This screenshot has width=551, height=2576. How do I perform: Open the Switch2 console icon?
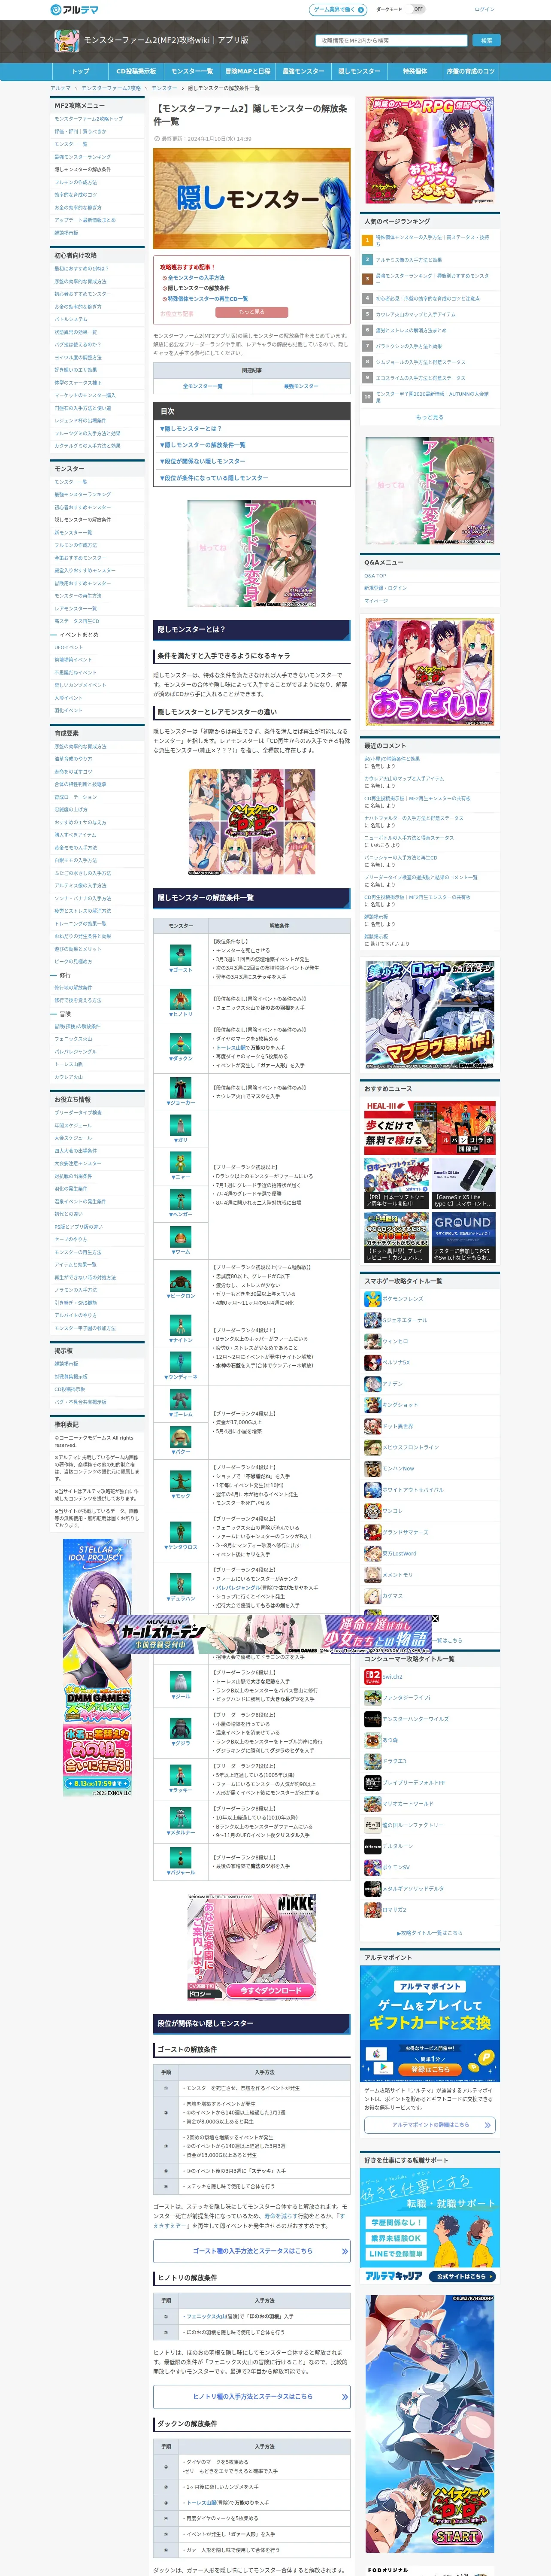click(372, 1677)
